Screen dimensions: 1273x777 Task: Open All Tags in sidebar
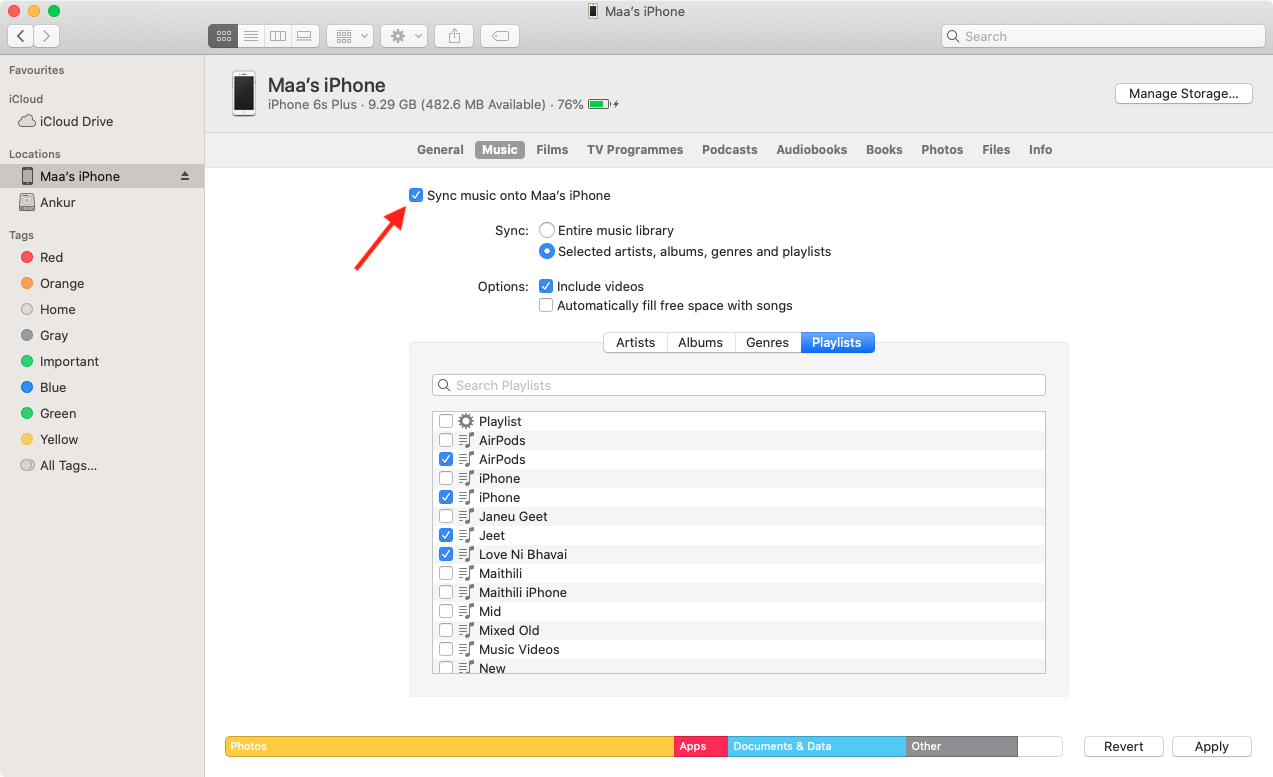coord(68,465)
